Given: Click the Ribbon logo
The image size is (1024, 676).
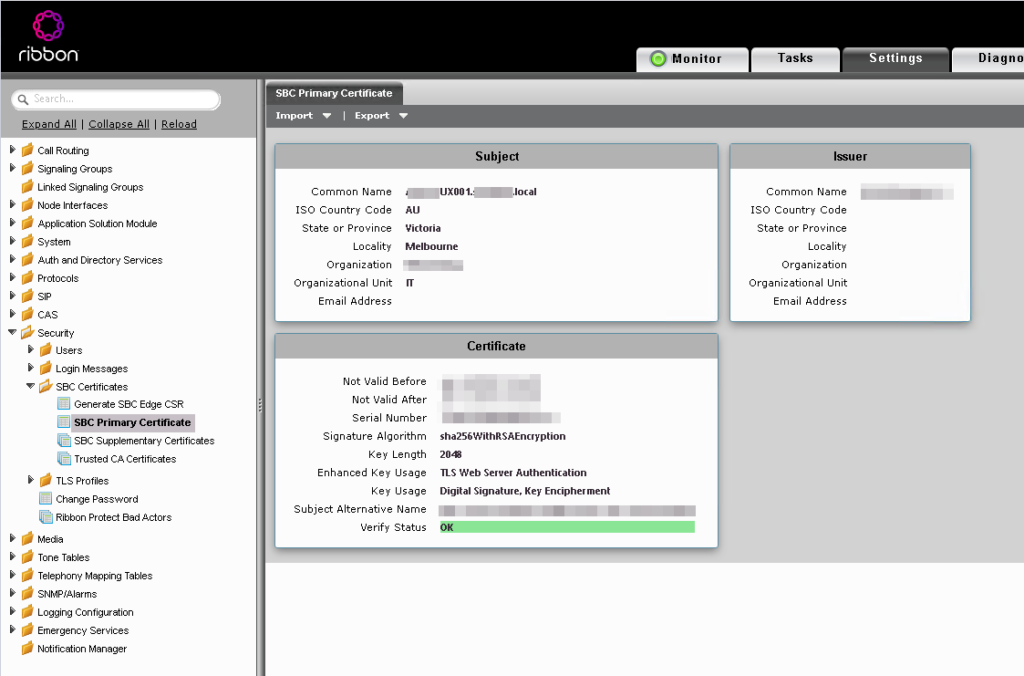Looking at the screenshot, I should coord(48,37).
